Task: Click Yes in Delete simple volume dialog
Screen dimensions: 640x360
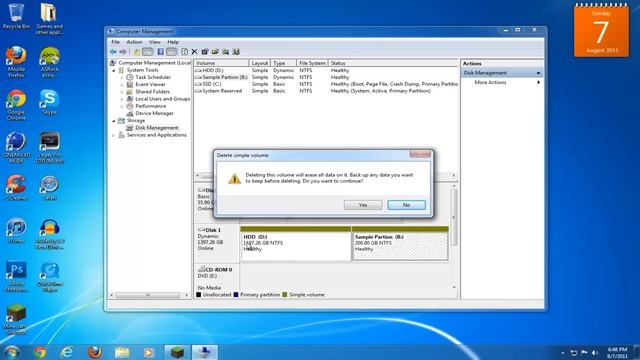Action: click(363, 205)
